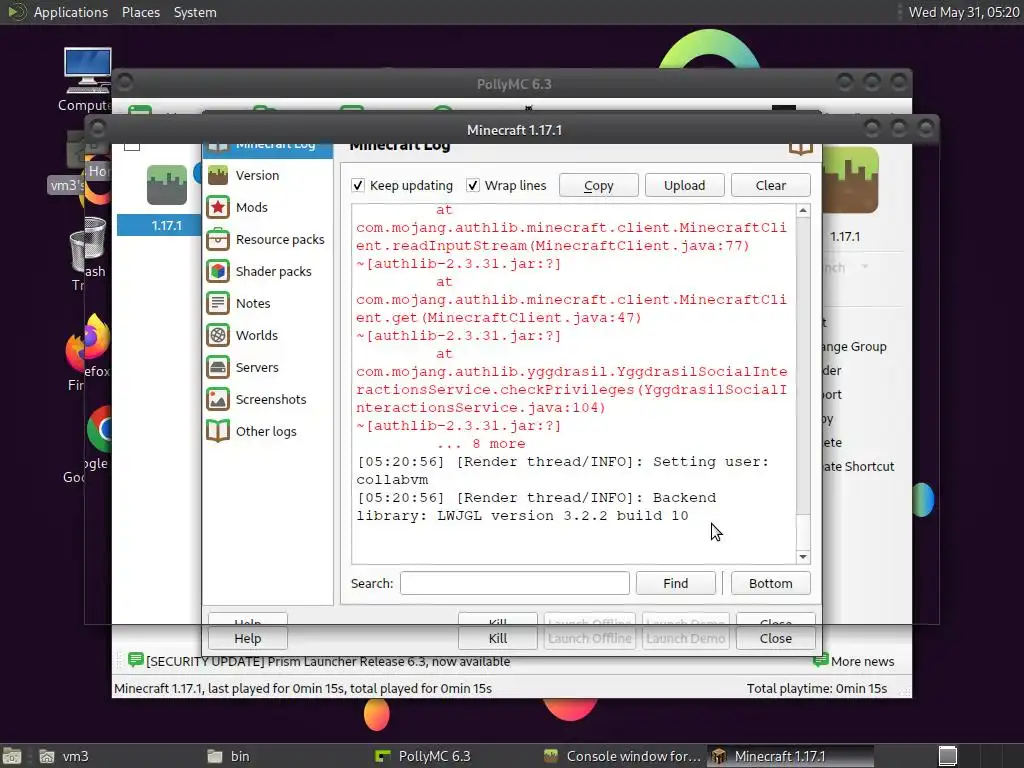Click the Kill button
1024x768 pixels.
pyautogui.click(x=498, y=638)
